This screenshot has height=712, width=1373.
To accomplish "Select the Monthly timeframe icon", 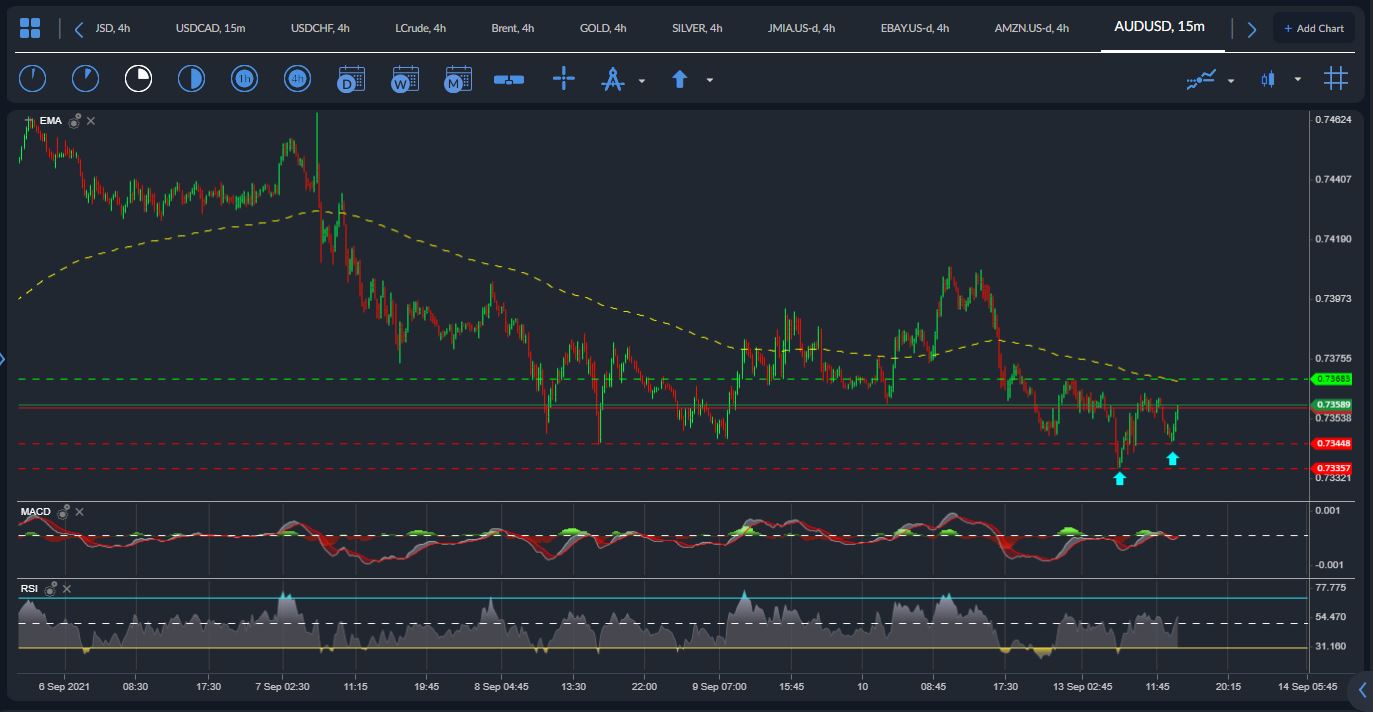I will 457,78.
